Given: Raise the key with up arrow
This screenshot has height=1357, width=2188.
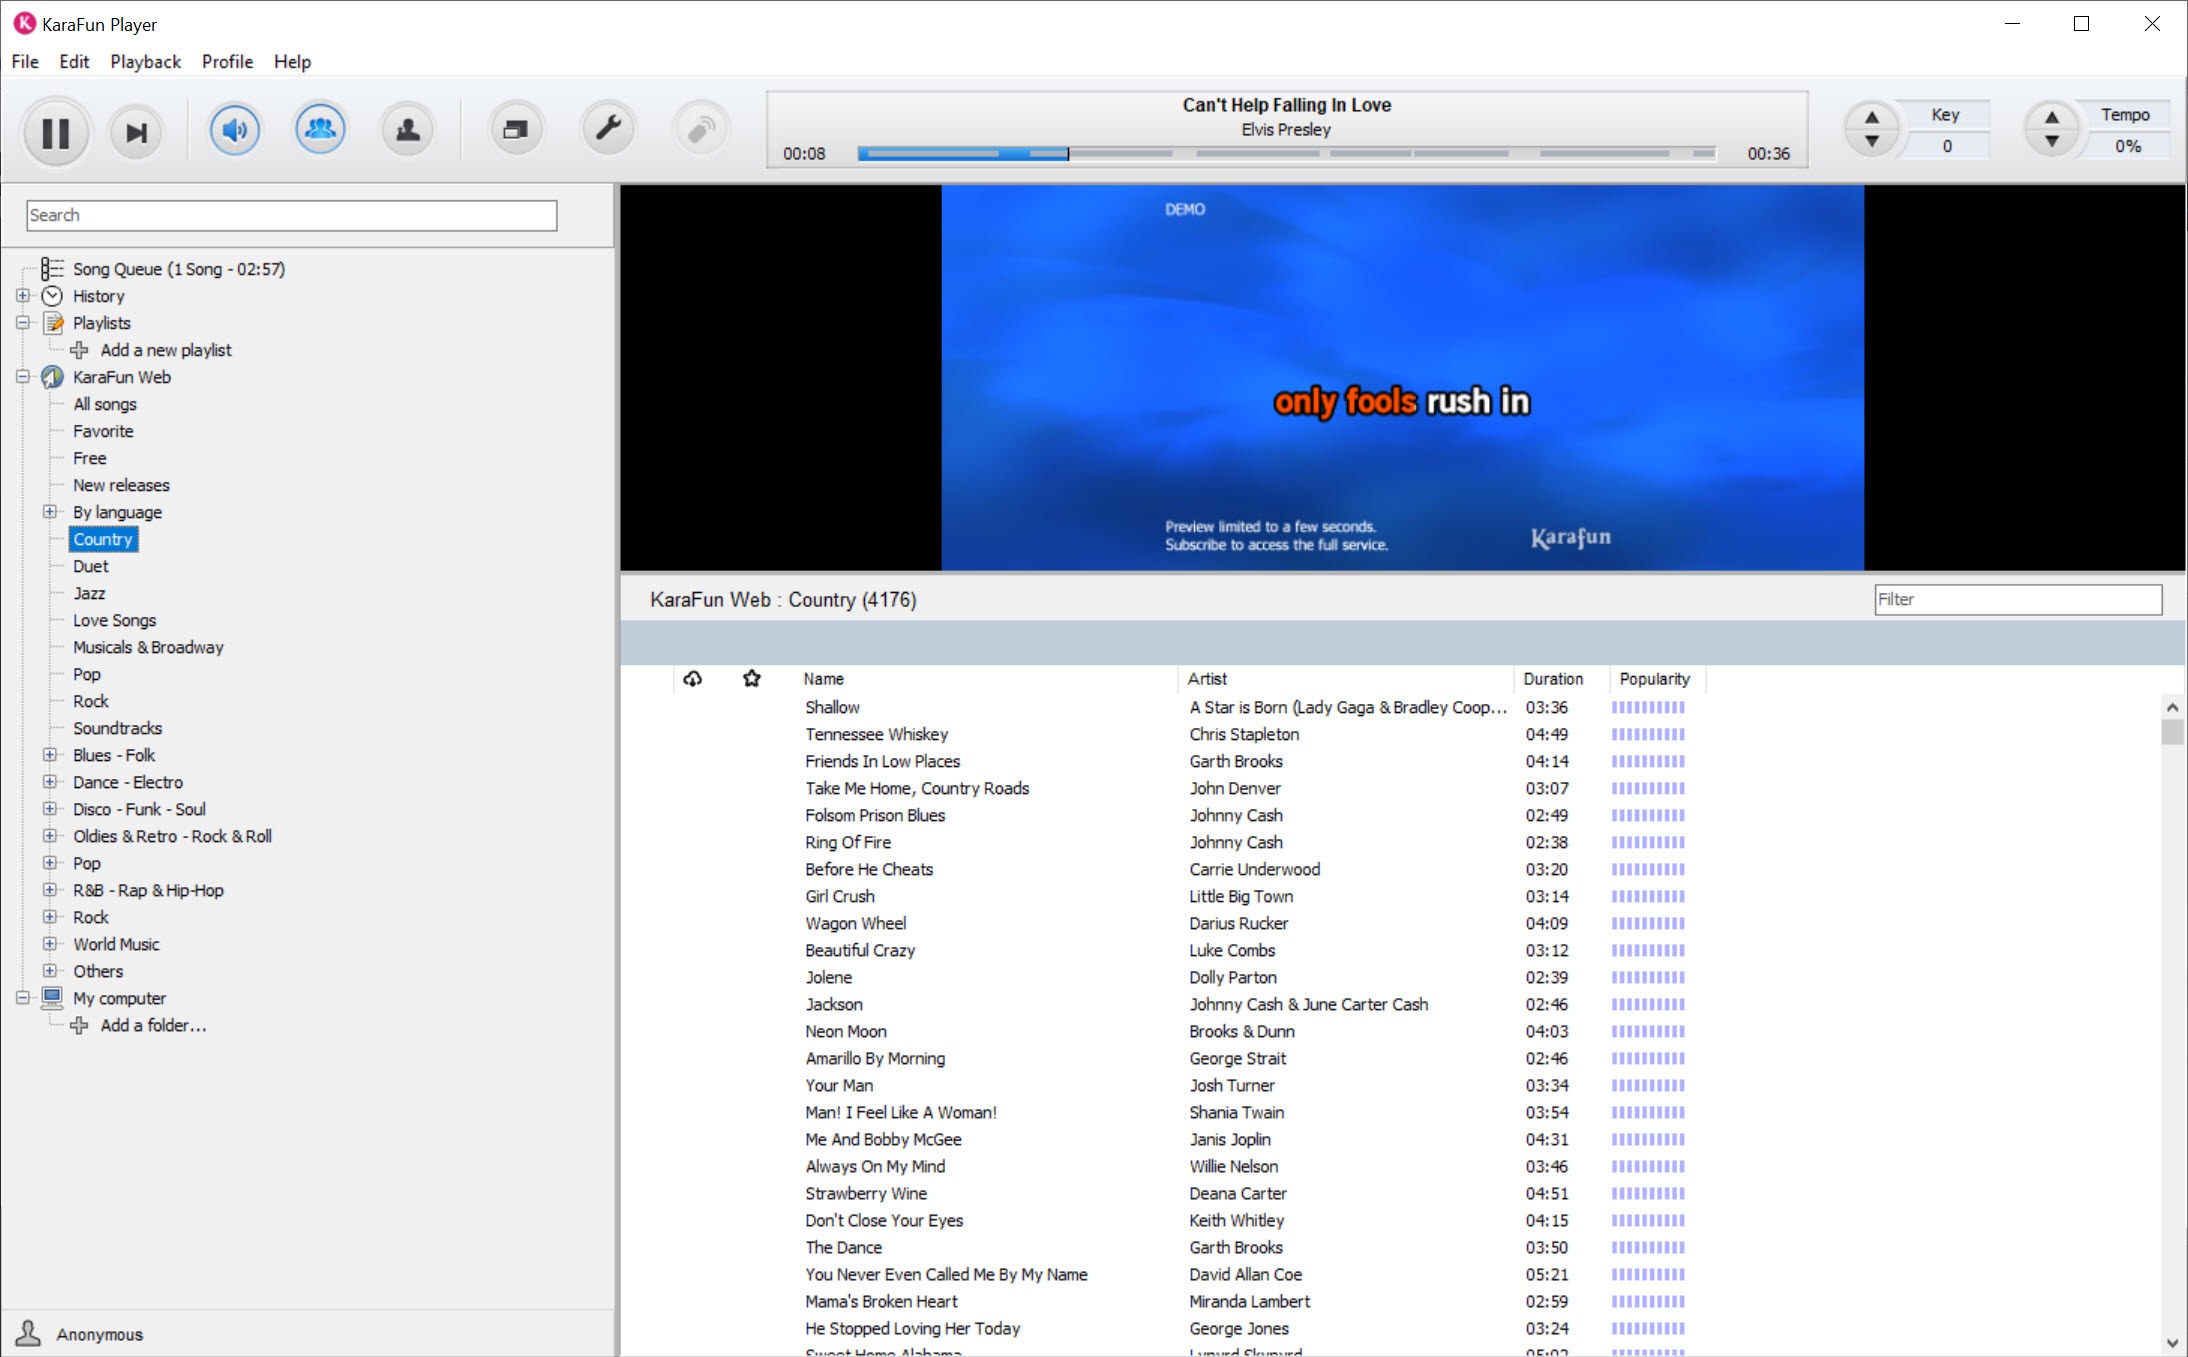Looking at the screenshot, I should pos(1871,118).
